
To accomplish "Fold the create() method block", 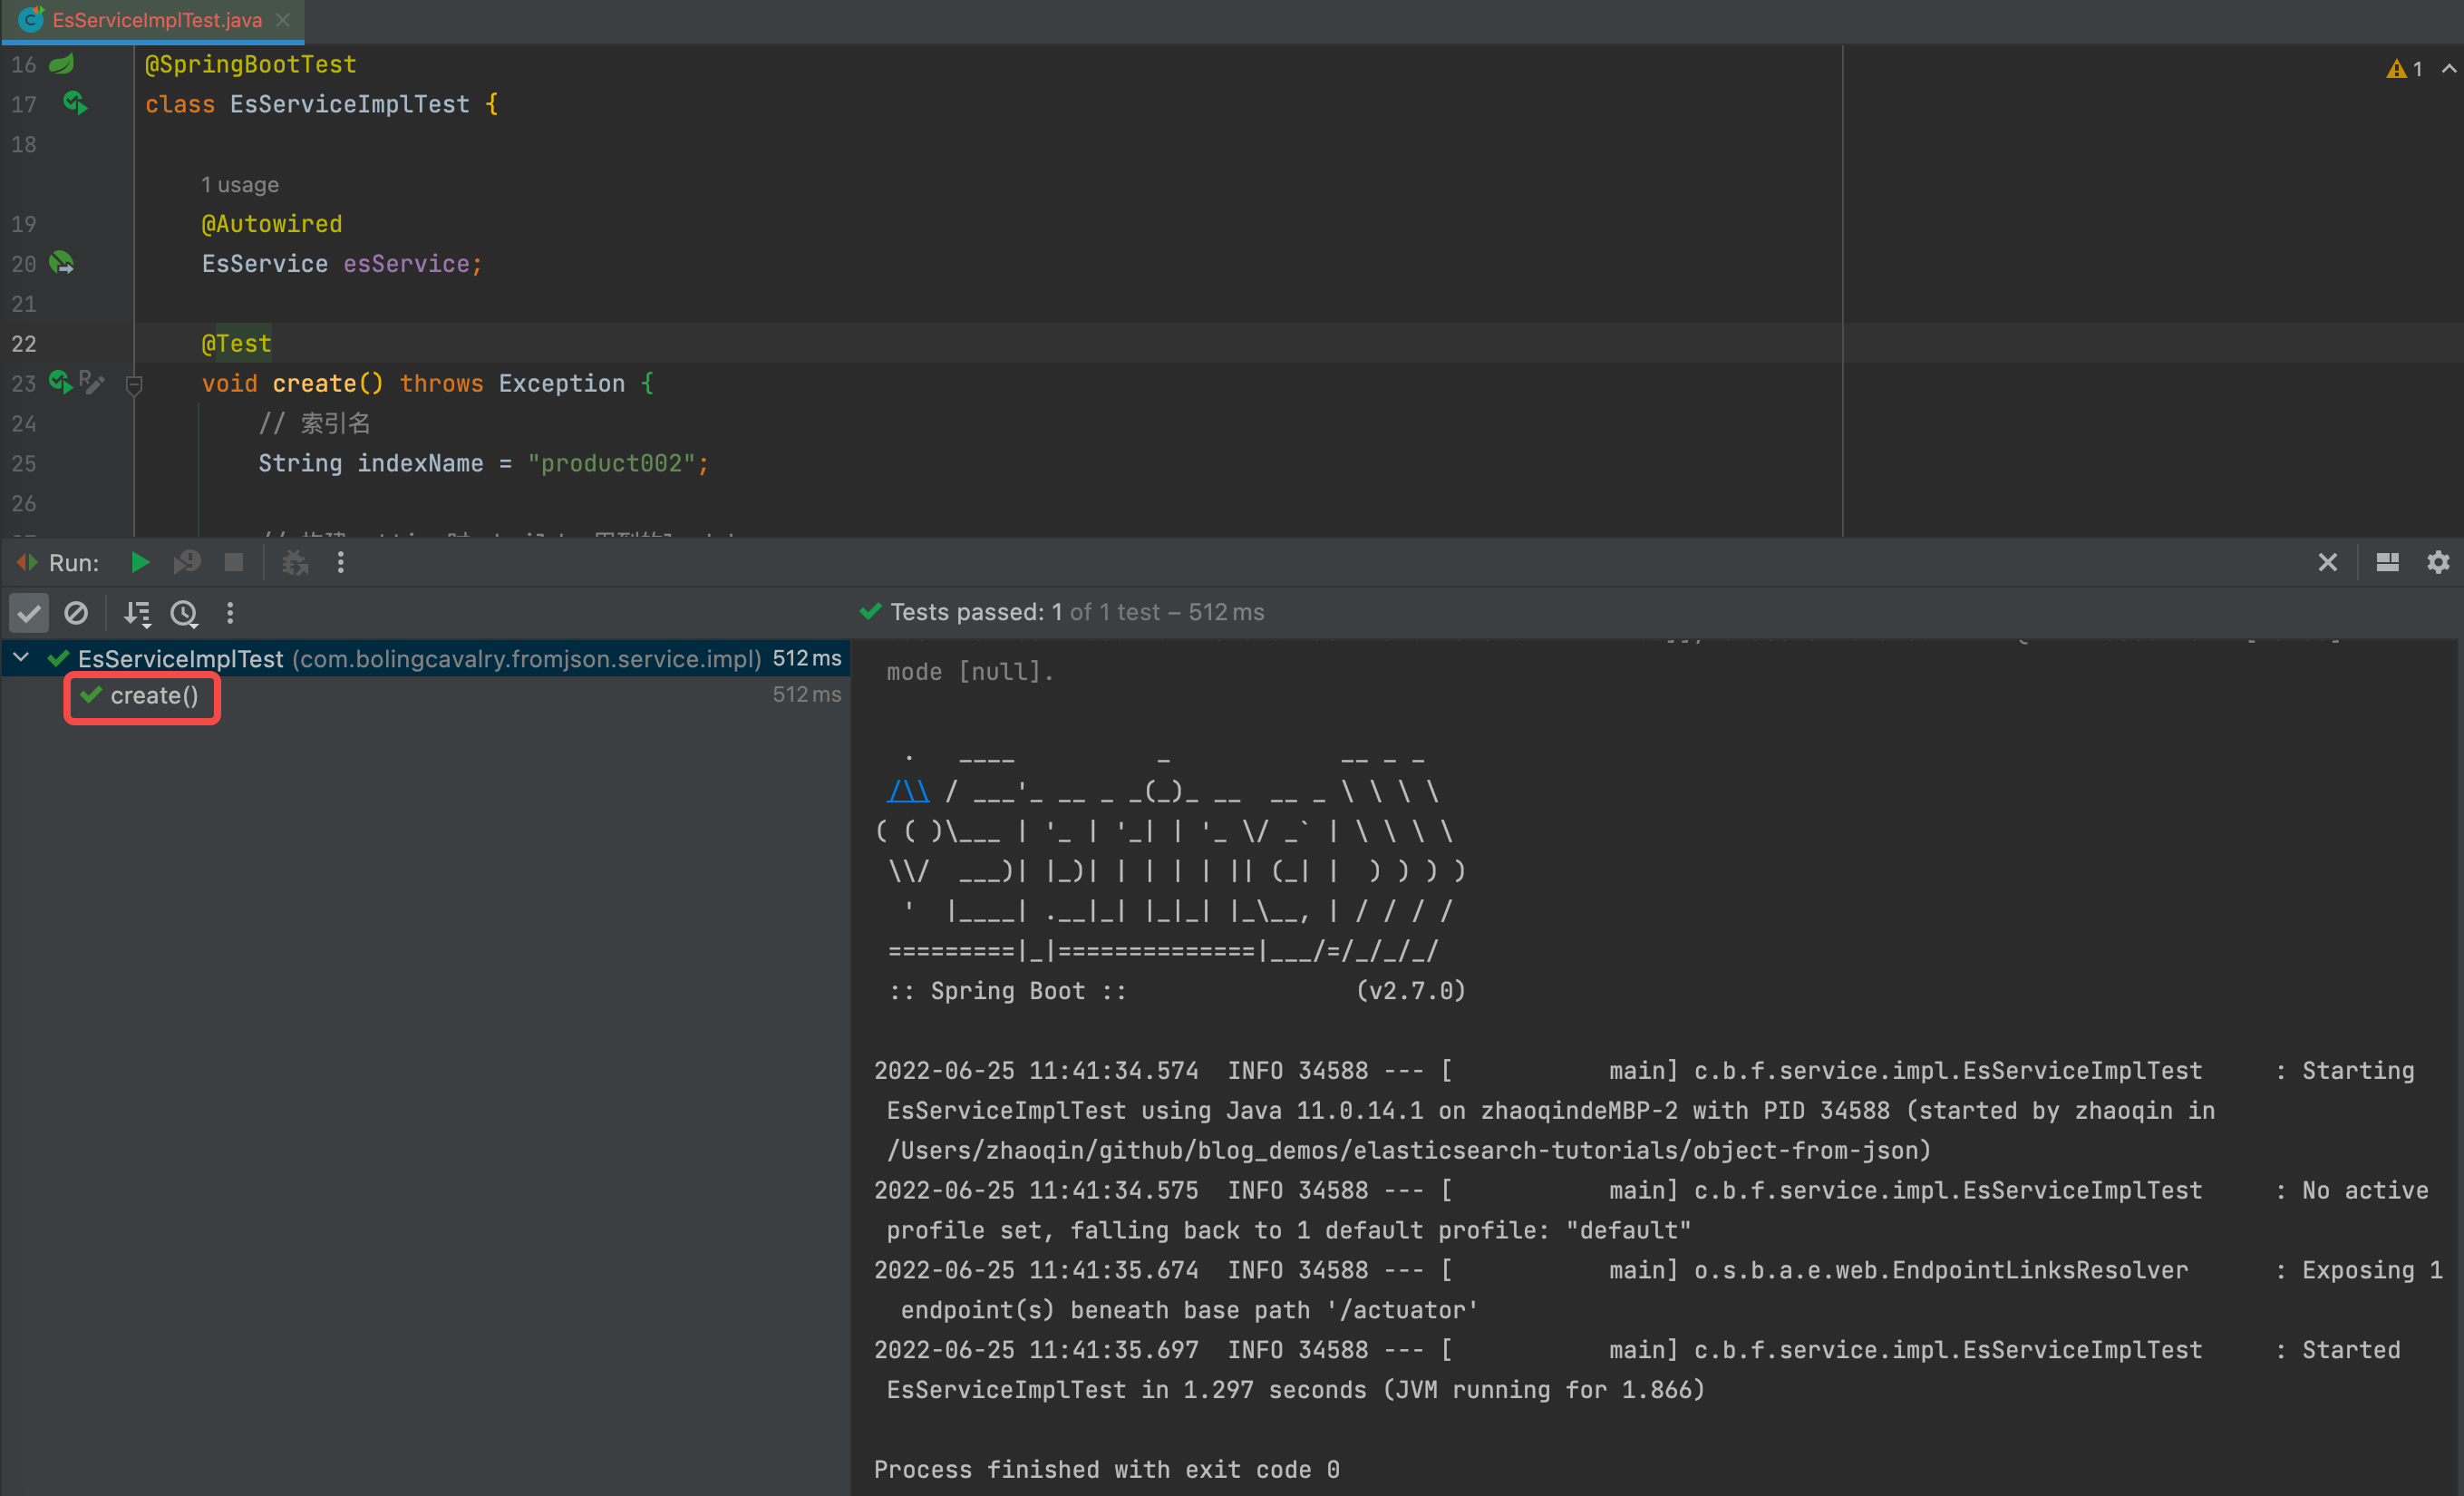I will 134,384.
